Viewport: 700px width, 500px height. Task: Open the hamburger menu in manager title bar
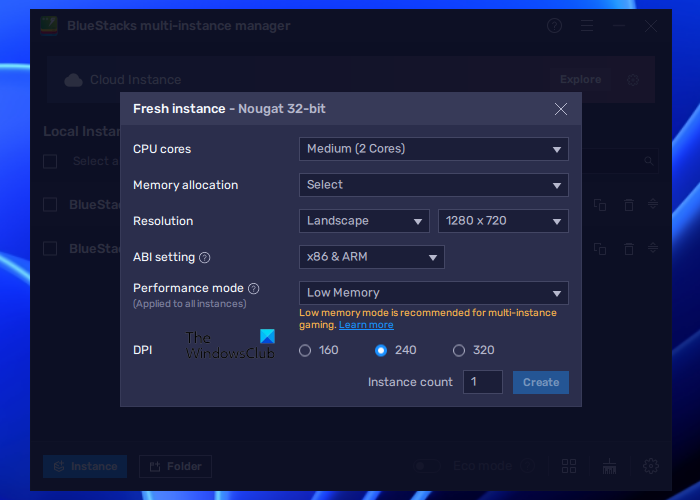click(x=587, y=26)
